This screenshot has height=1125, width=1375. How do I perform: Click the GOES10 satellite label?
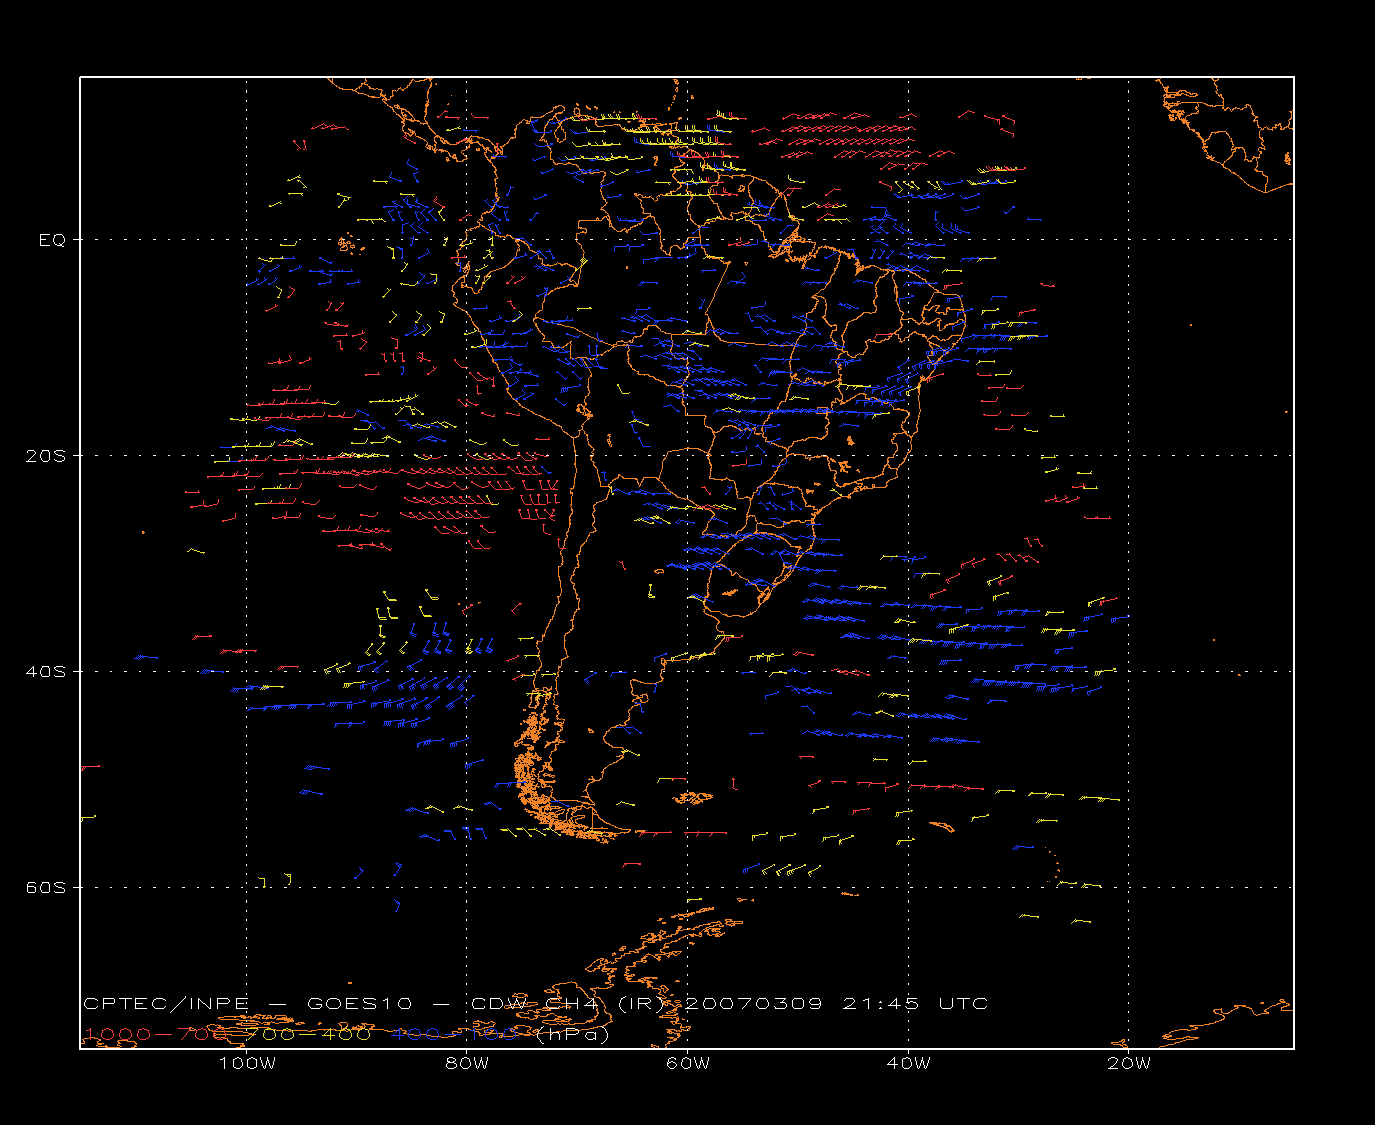[358, 1004]
